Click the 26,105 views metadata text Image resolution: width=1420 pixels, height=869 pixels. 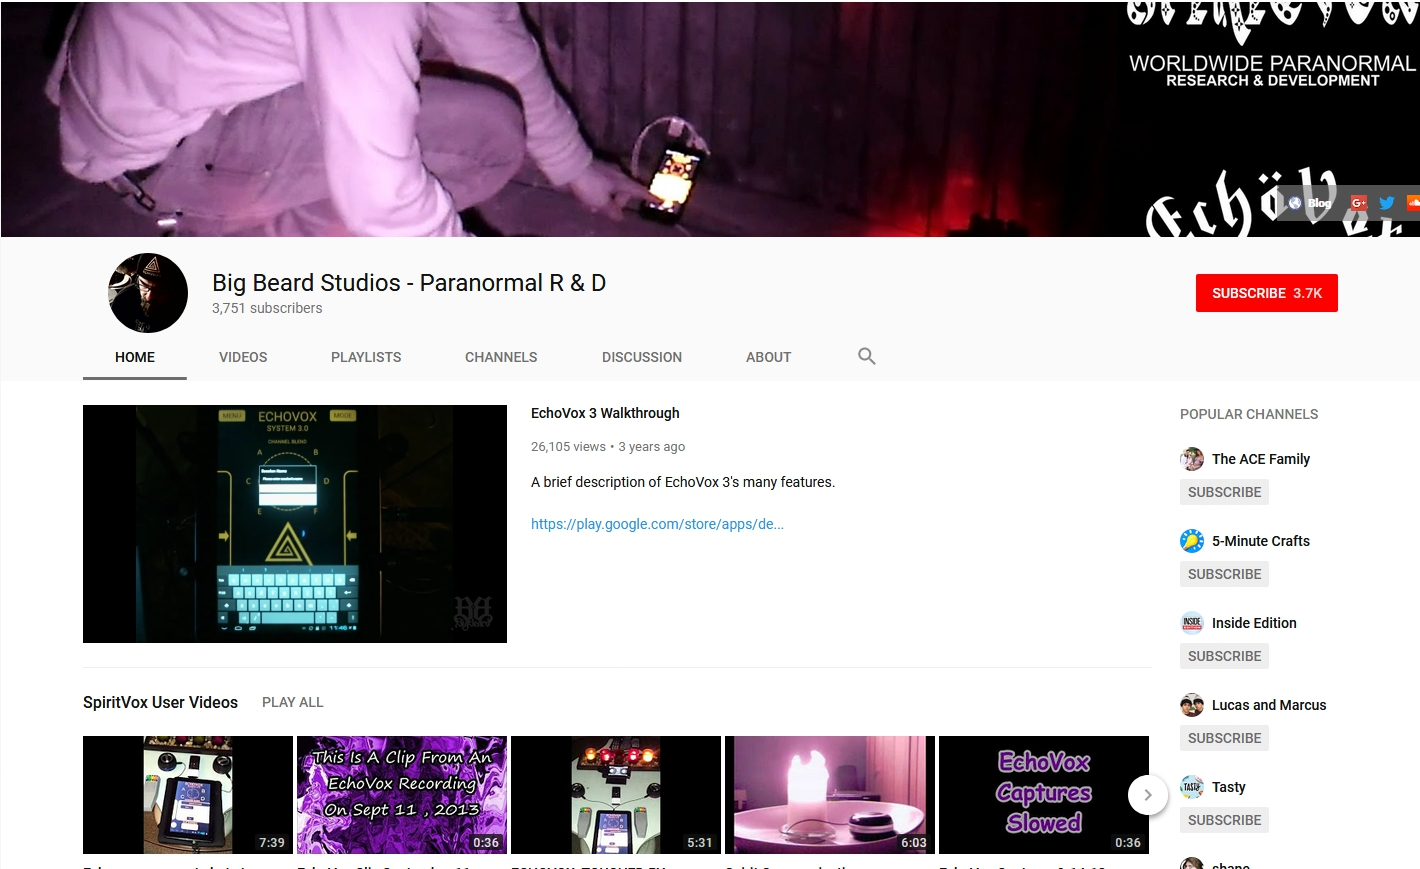click(x=568, y=447)
